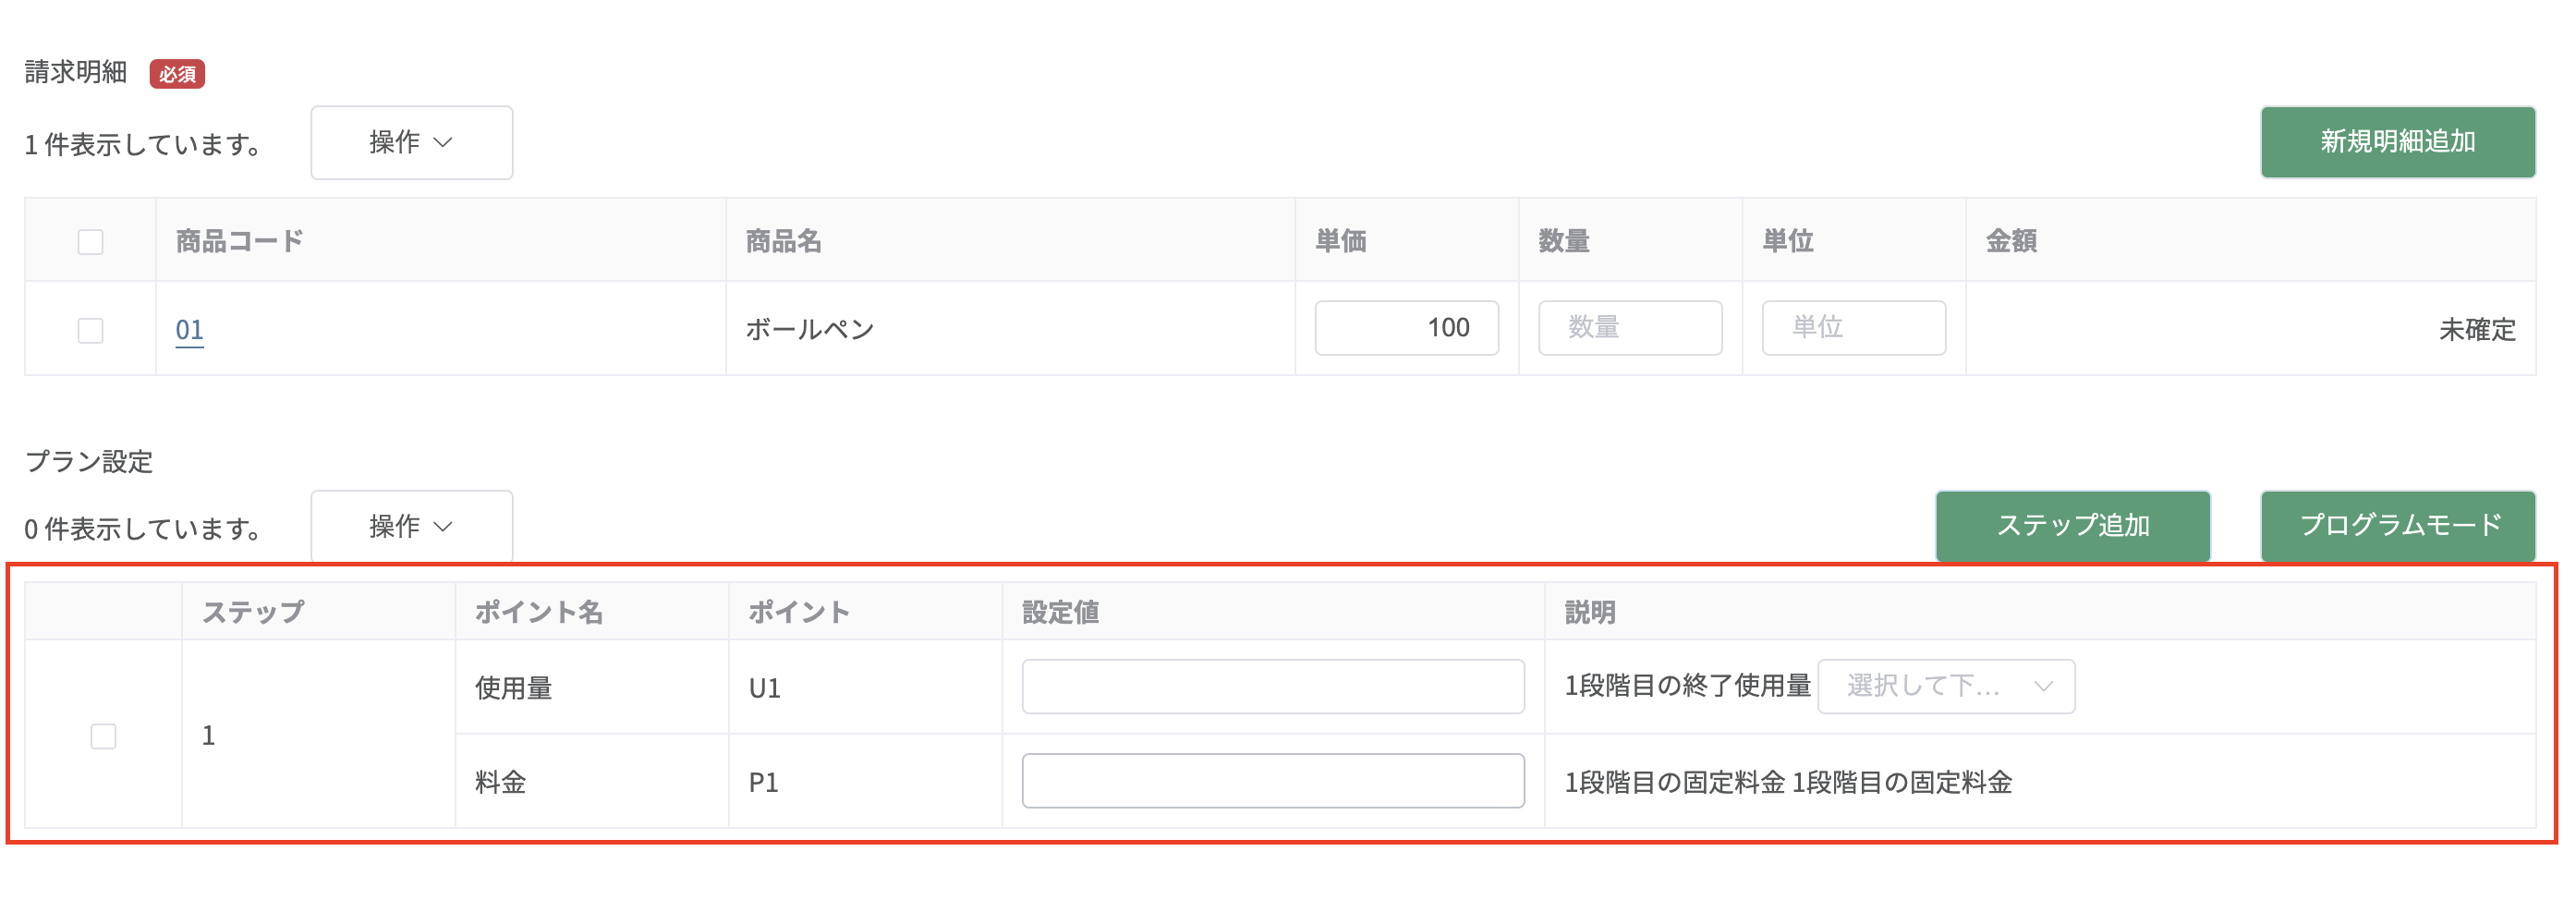Click the 数量 input field

point(1629,328)
